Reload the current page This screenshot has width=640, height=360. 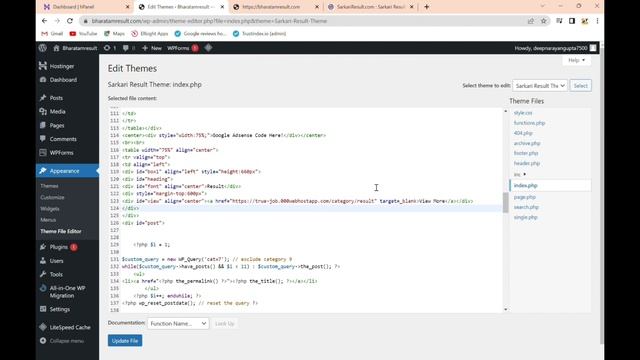pos(70,21)
